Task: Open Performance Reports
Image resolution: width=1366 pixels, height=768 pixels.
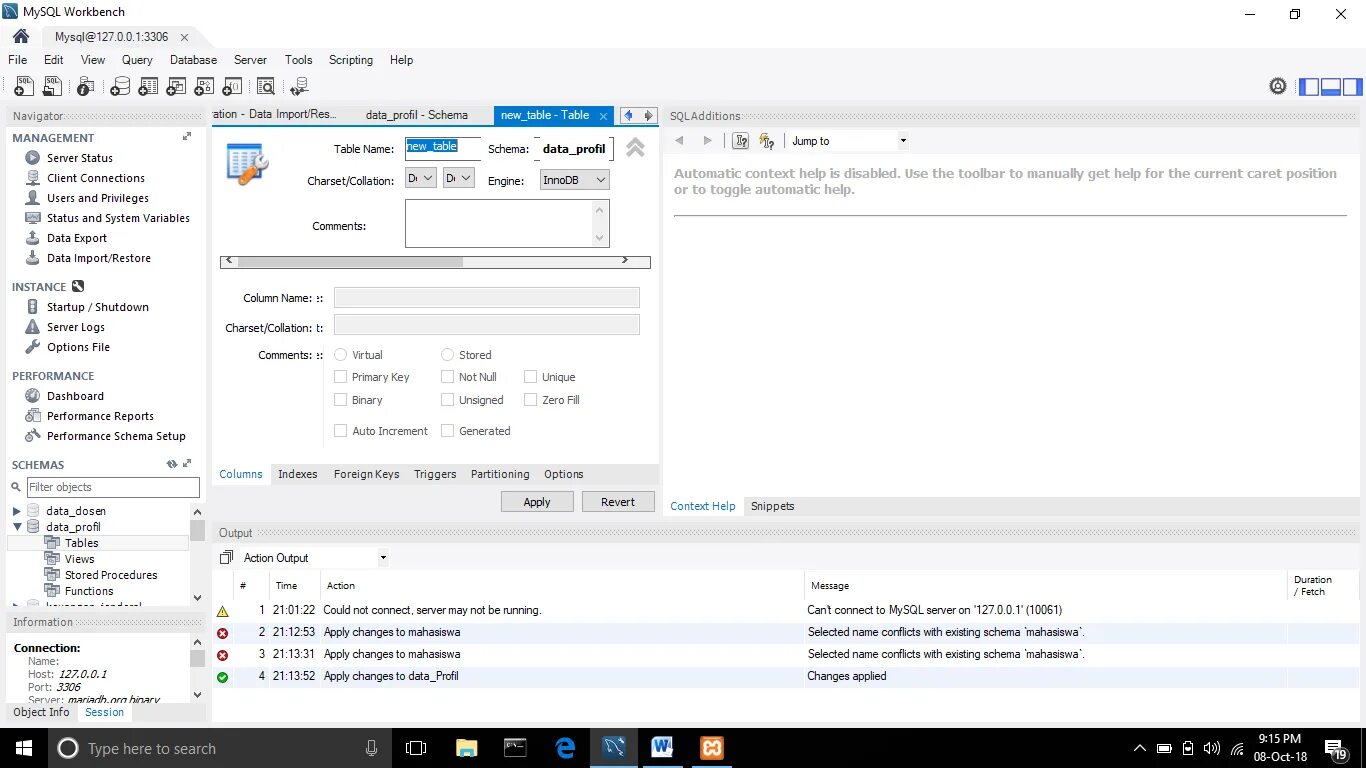Action: click(x=100, y=416)
